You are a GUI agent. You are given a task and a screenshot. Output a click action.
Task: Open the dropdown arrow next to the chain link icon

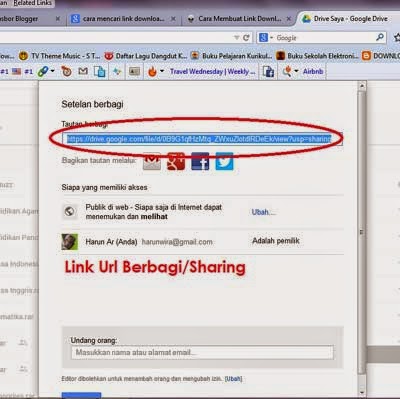pos(53,71)
